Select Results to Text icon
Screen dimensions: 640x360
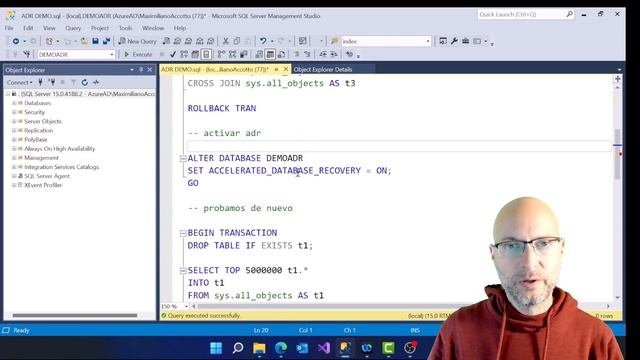(259, 54)
